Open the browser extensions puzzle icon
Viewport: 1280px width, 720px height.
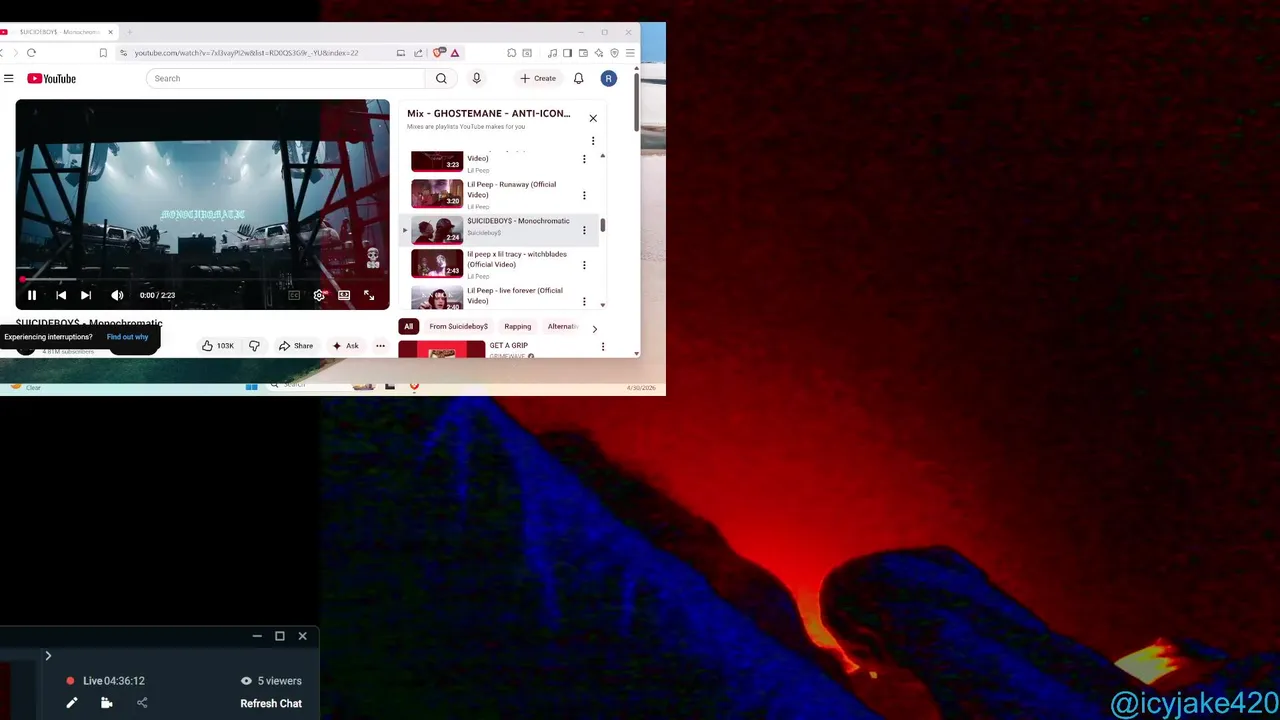point(511,53)
